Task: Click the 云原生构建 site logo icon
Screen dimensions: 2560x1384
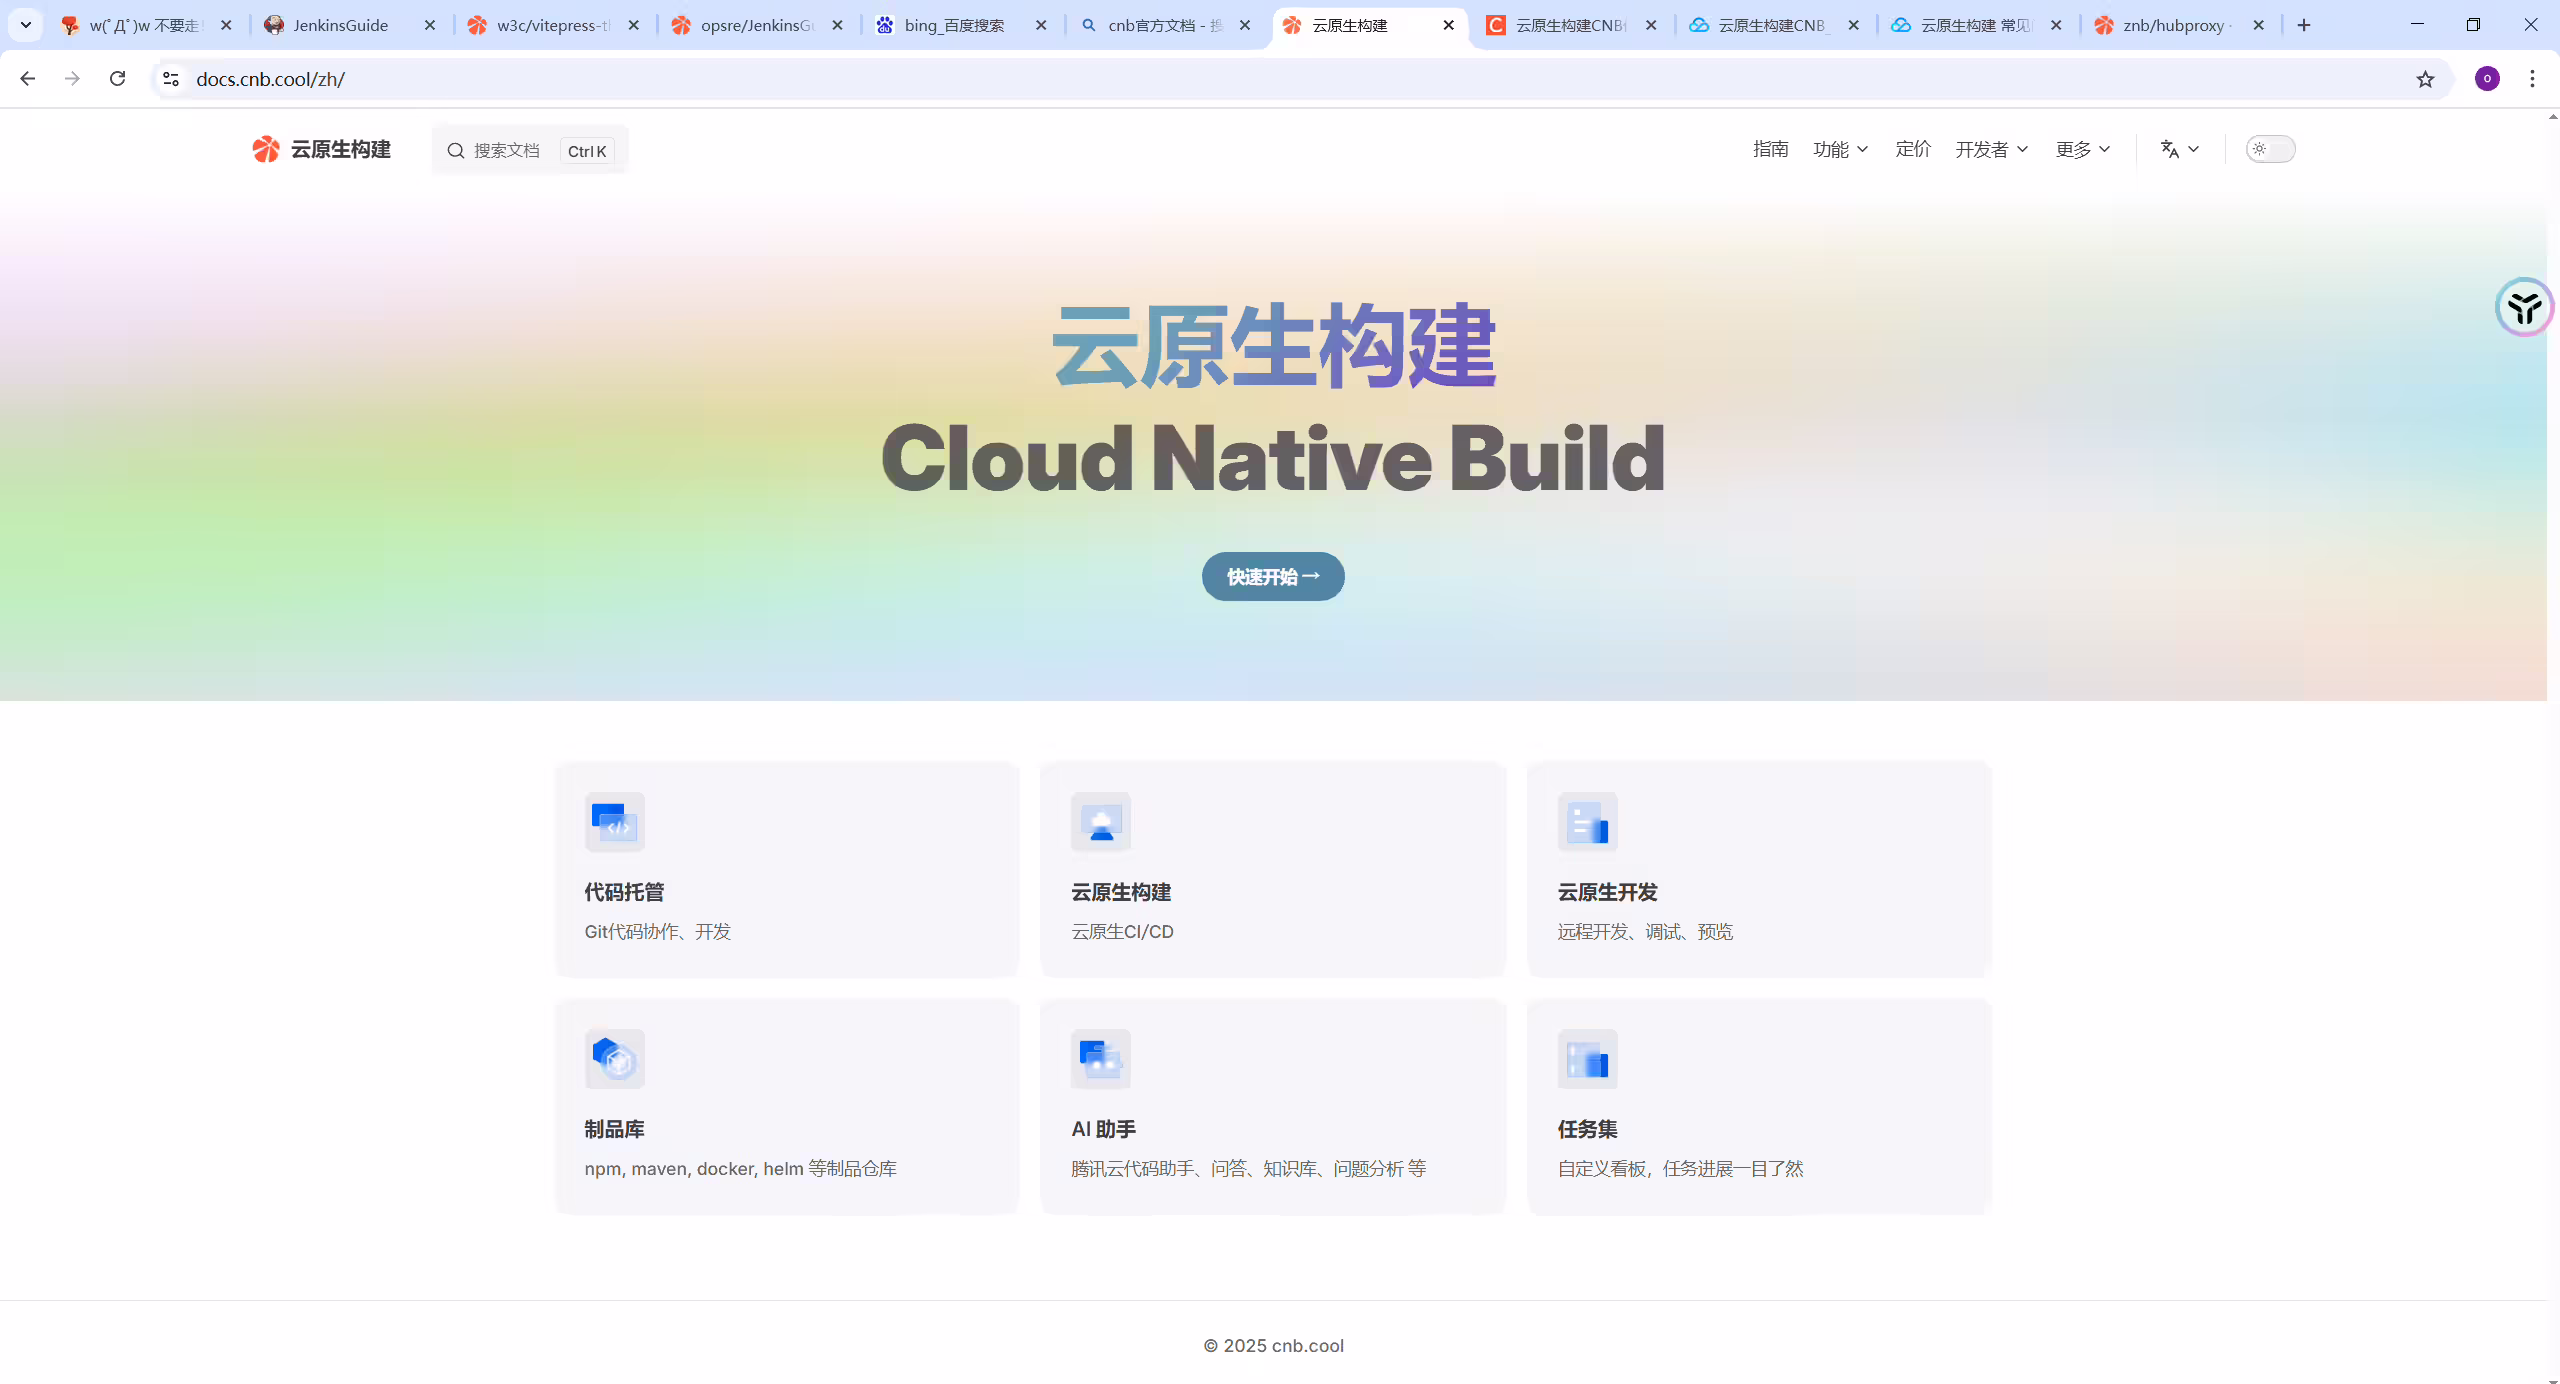Action: pyautogui.click(x=266, y=149)
